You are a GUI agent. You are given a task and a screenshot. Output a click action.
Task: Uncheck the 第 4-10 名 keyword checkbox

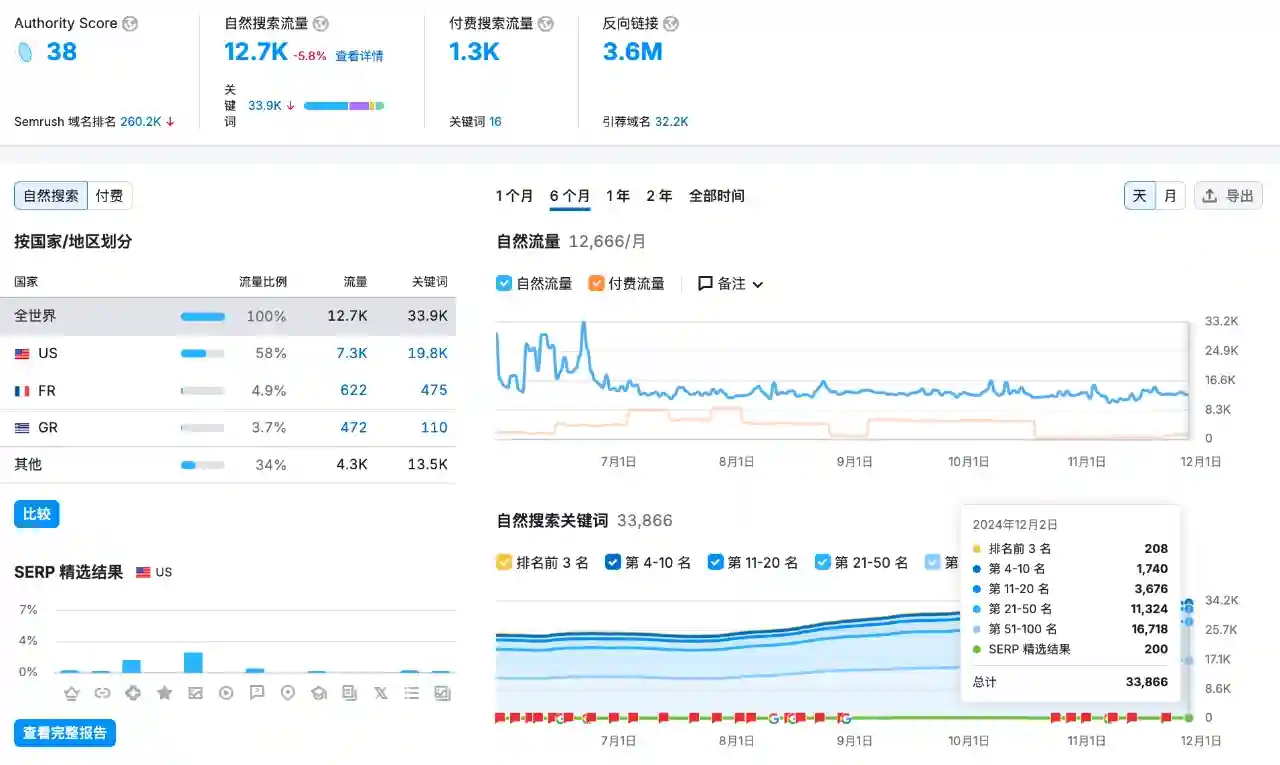(613, 562)
